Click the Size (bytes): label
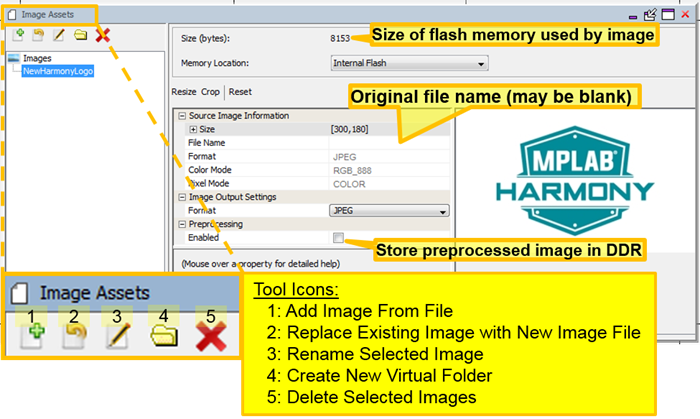Screen dimensions: 700x419 (x=205, y=38)
